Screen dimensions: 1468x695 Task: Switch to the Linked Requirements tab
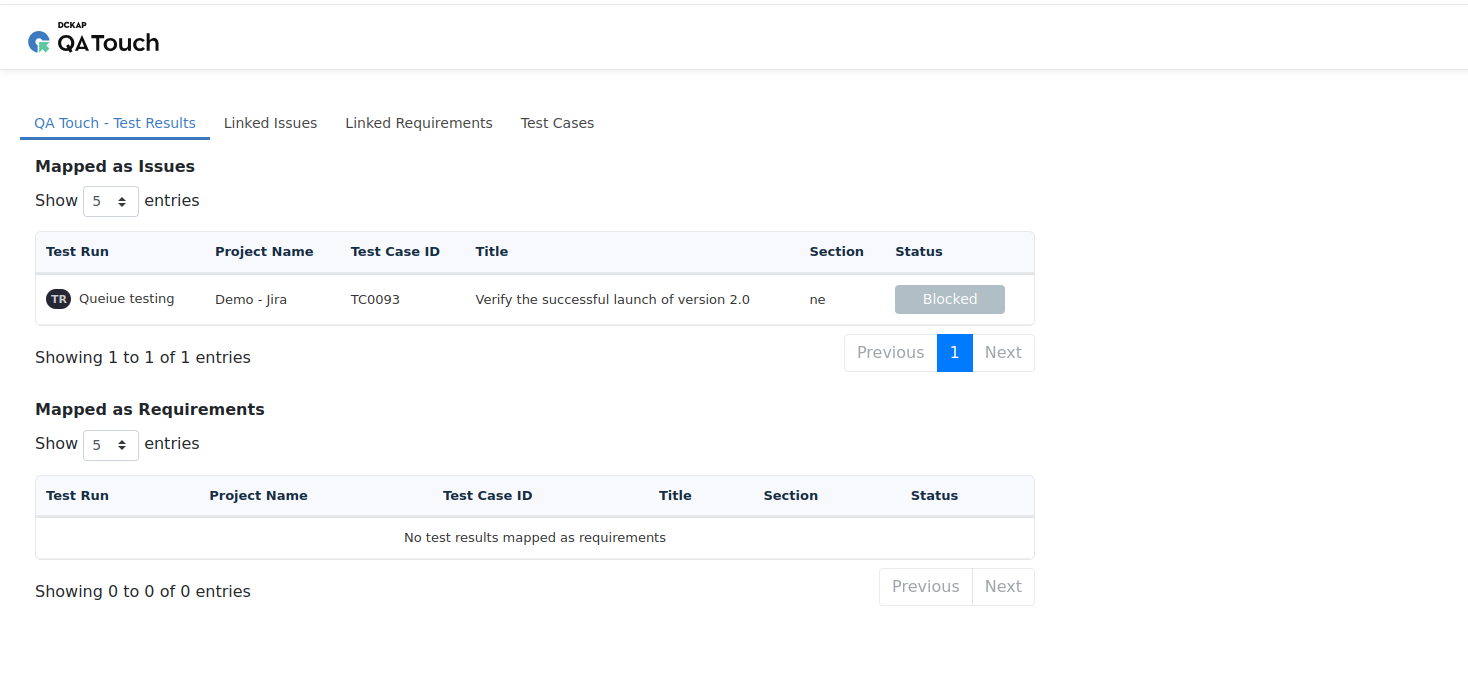(x=418, y=123)
